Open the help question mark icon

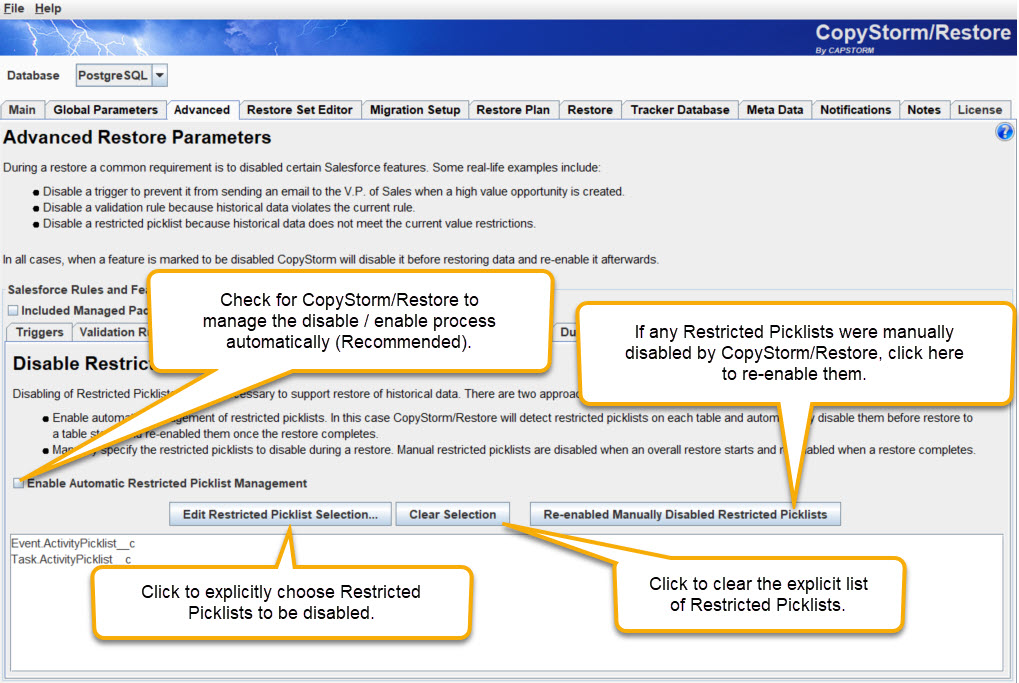click(x=1004, y=132)
